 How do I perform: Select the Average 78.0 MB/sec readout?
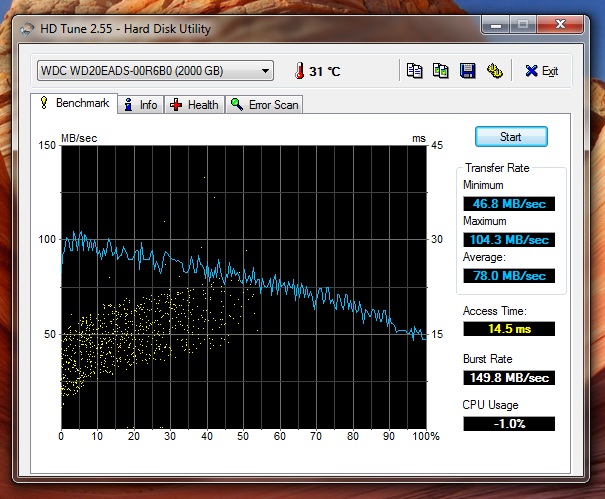pyautogui.click(x=508, y=275)
